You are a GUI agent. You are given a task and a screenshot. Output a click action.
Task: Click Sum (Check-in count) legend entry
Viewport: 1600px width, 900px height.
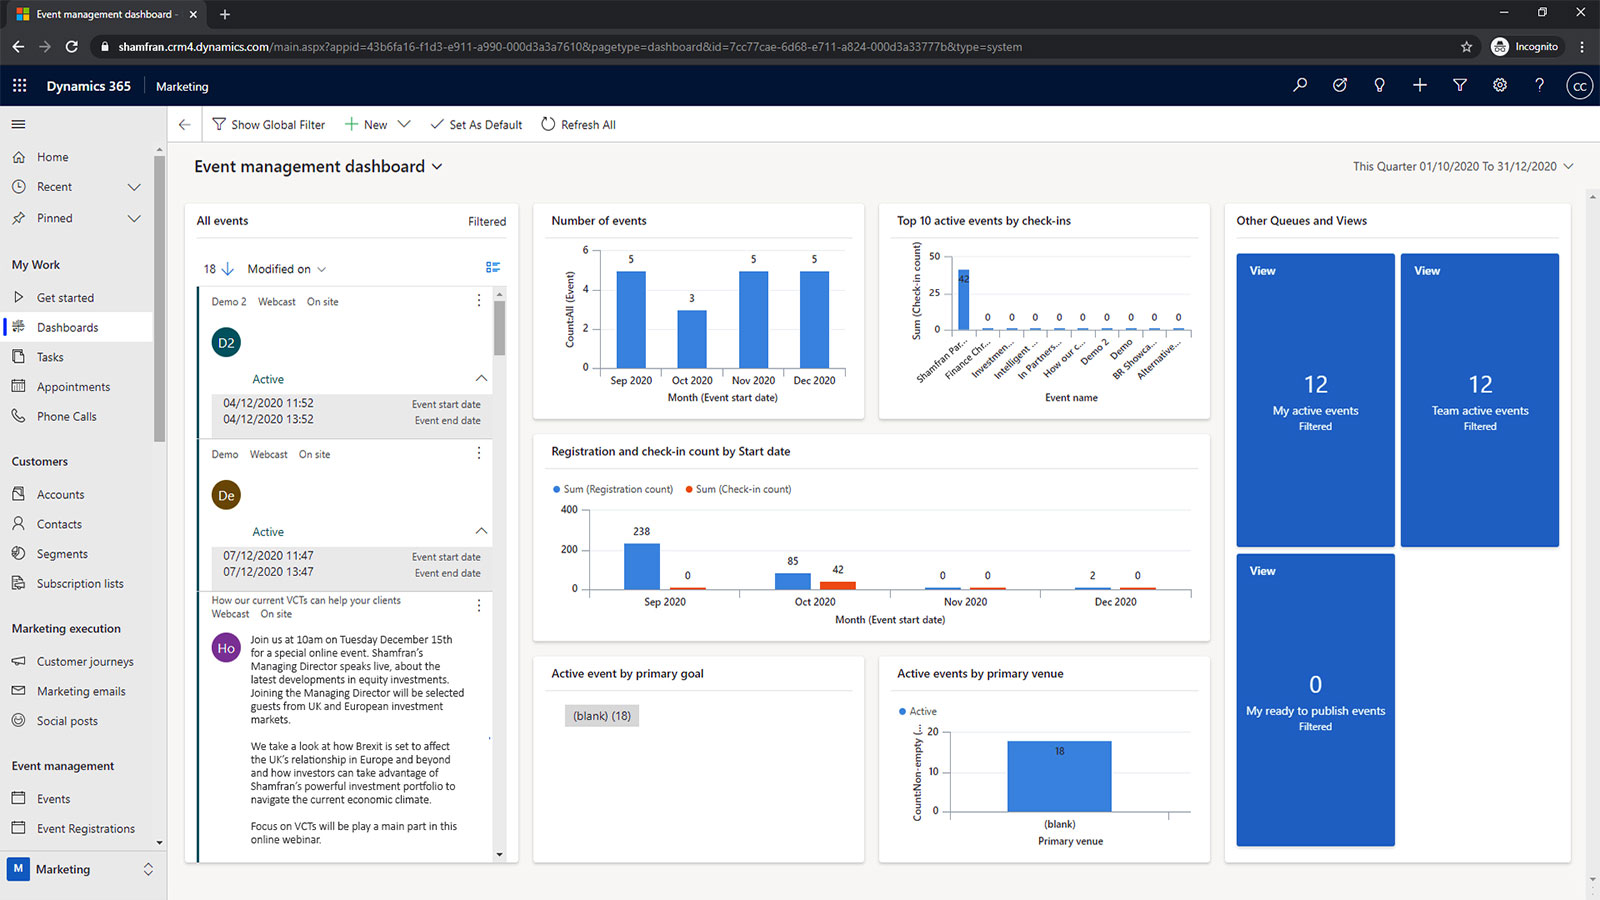click(738, 489)
